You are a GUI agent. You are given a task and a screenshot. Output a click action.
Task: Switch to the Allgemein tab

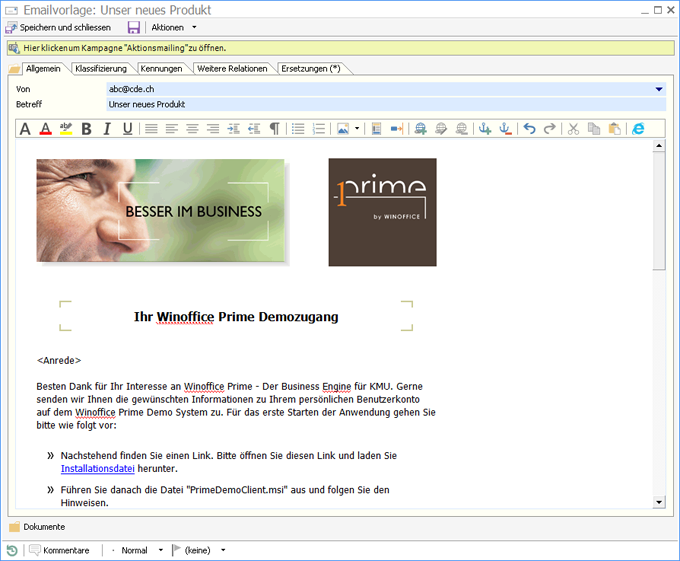[43, 68]
